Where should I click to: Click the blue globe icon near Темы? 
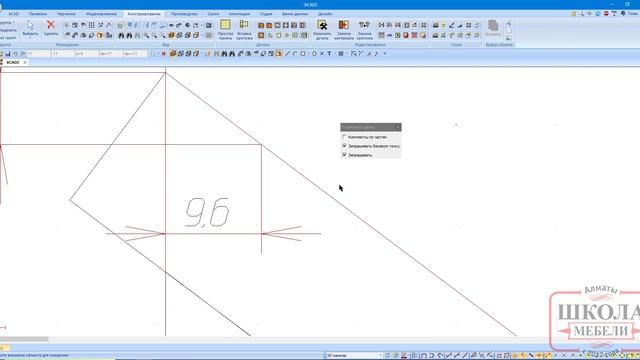pos(598,13)
